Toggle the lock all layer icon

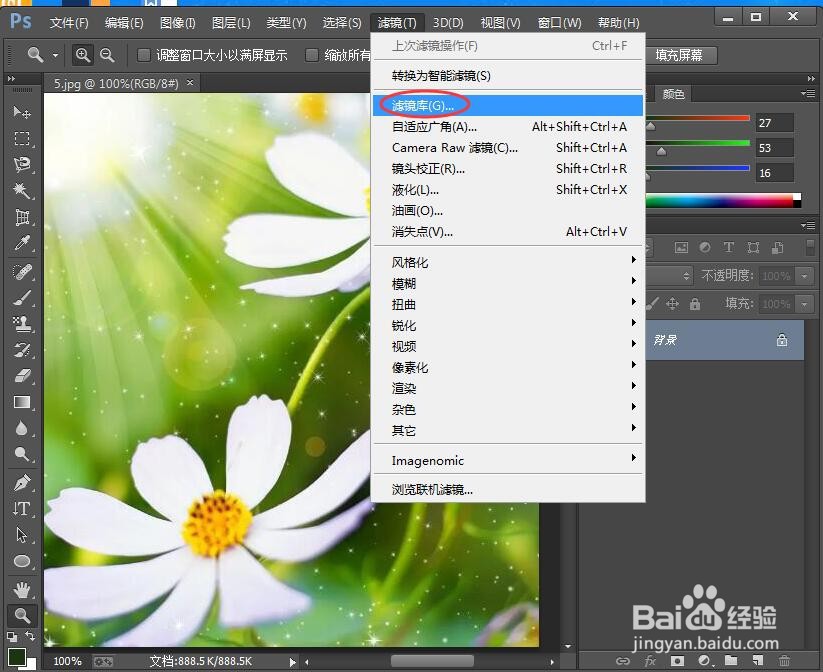695,303
